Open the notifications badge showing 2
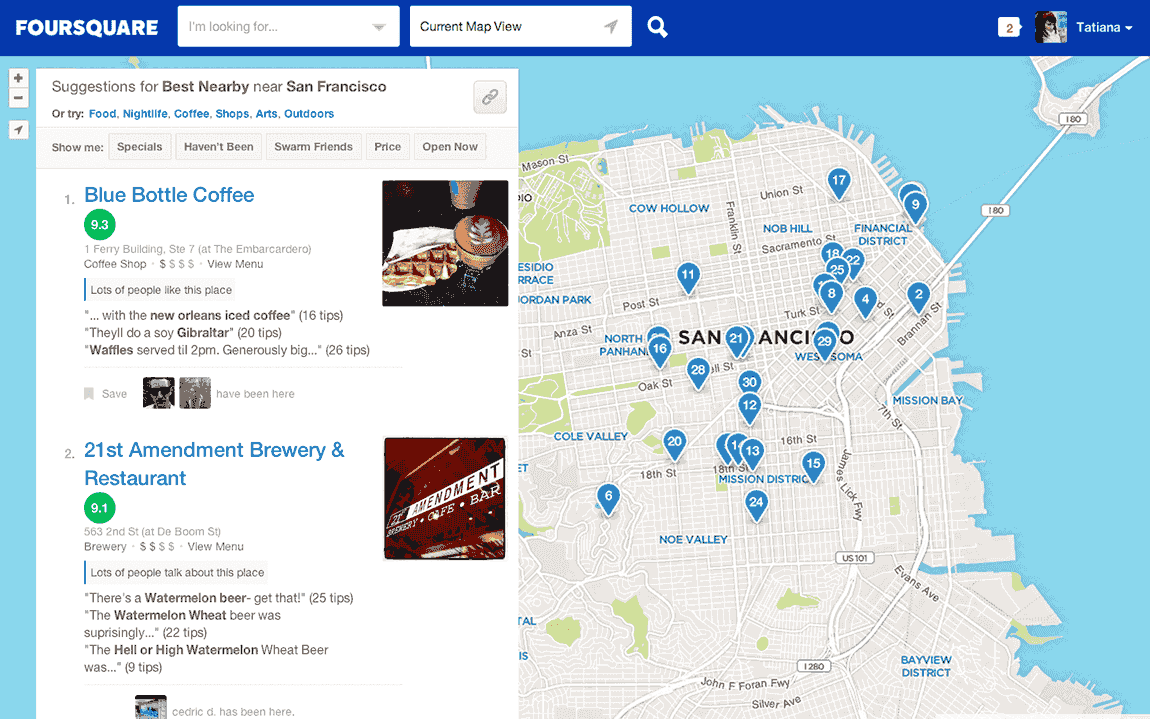The width and height of the screenshot is (1150, 719). pyautogui.click(x=1009, y=28)
